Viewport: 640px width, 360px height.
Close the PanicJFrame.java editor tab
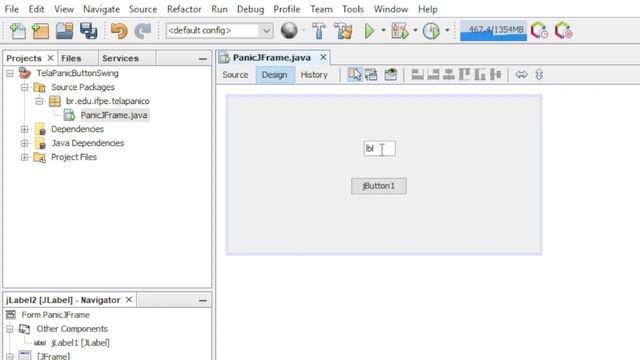pyautogui.click(x=323, y=58)
